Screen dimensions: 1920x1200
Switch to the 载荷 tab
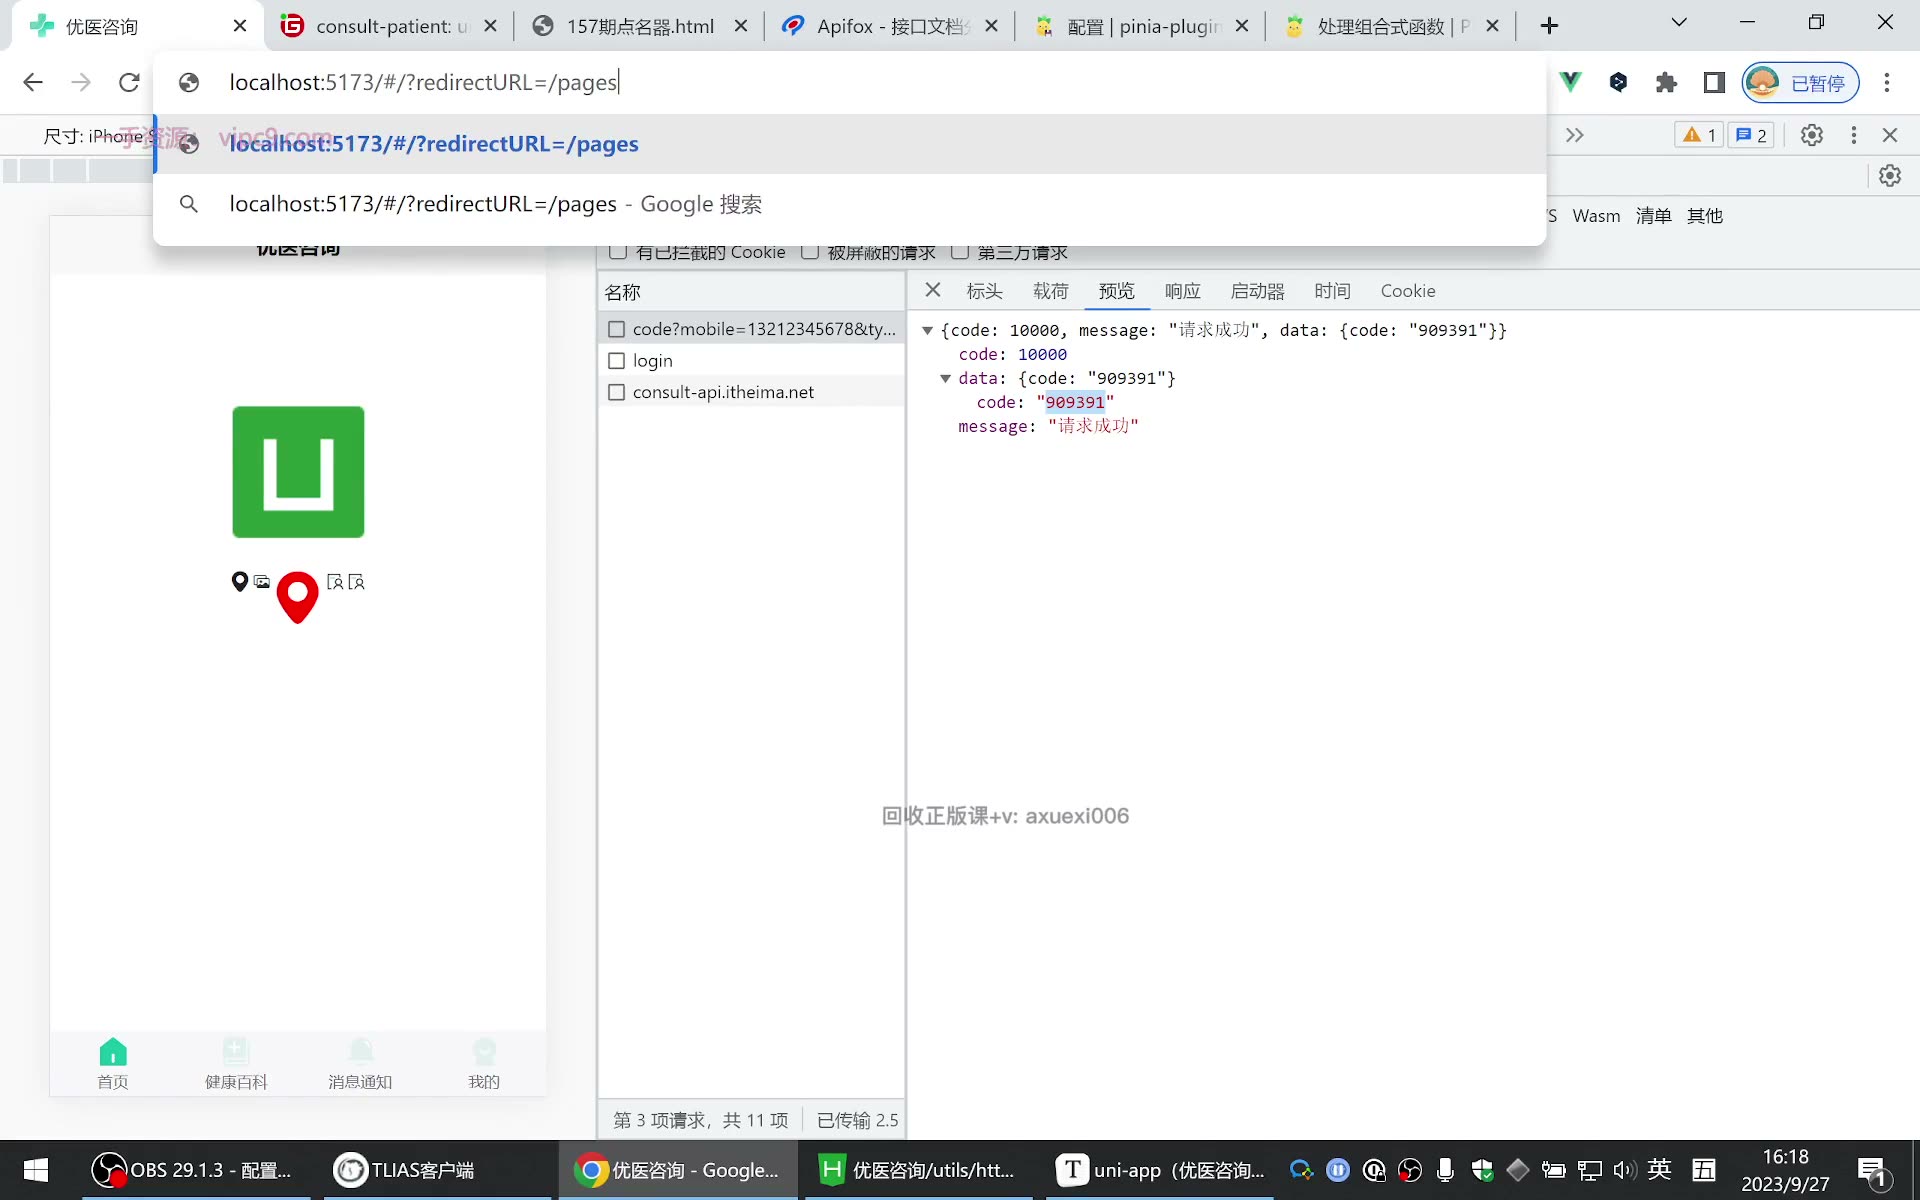(1050, 291)
